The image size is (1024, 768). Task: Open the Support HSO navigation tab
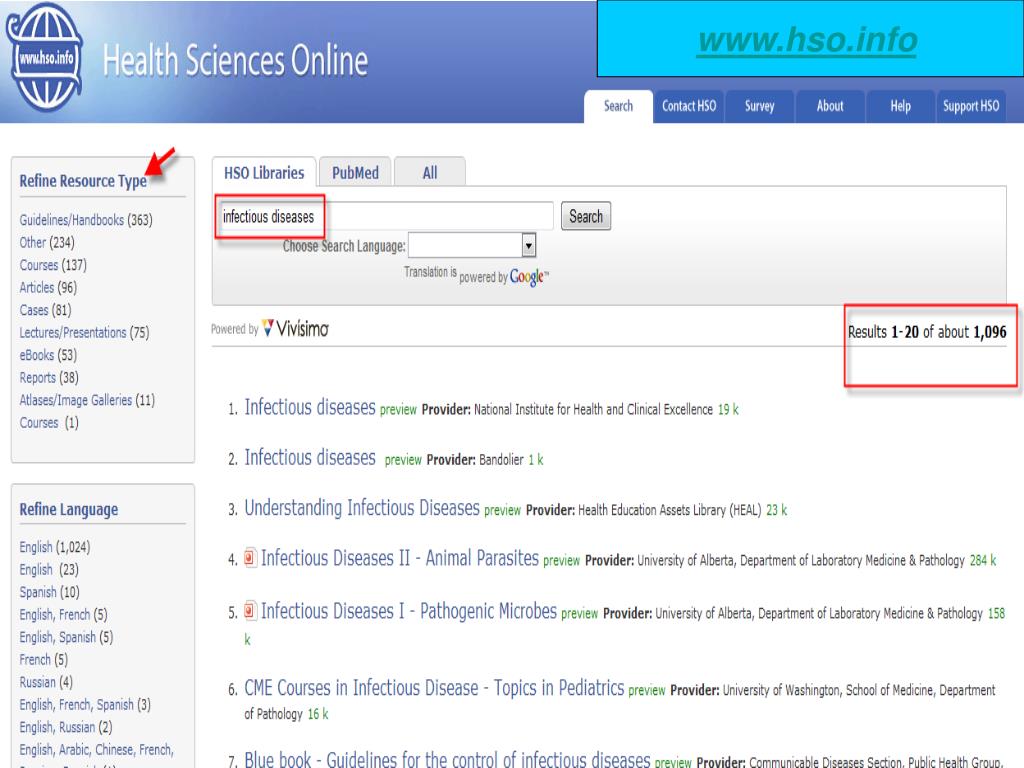pyautogui.click(x=971, y=106)
